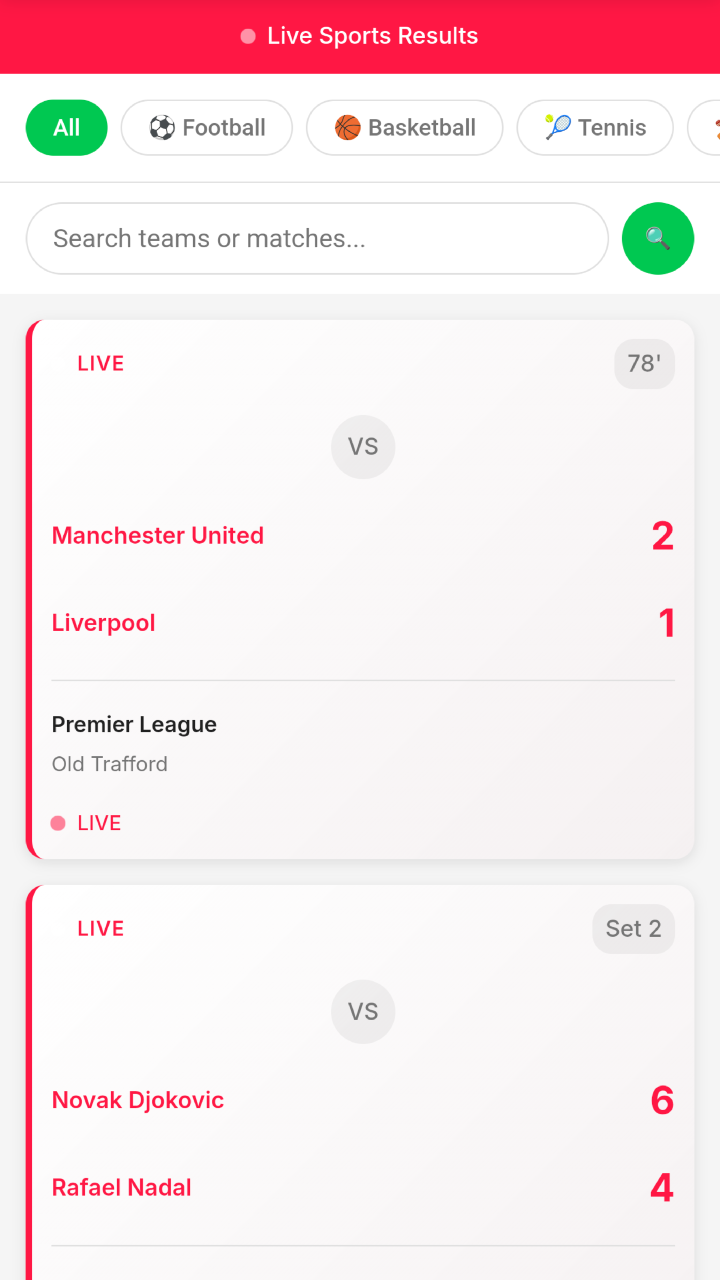
Task: Open the Manchester United team name
Action: 158,535
